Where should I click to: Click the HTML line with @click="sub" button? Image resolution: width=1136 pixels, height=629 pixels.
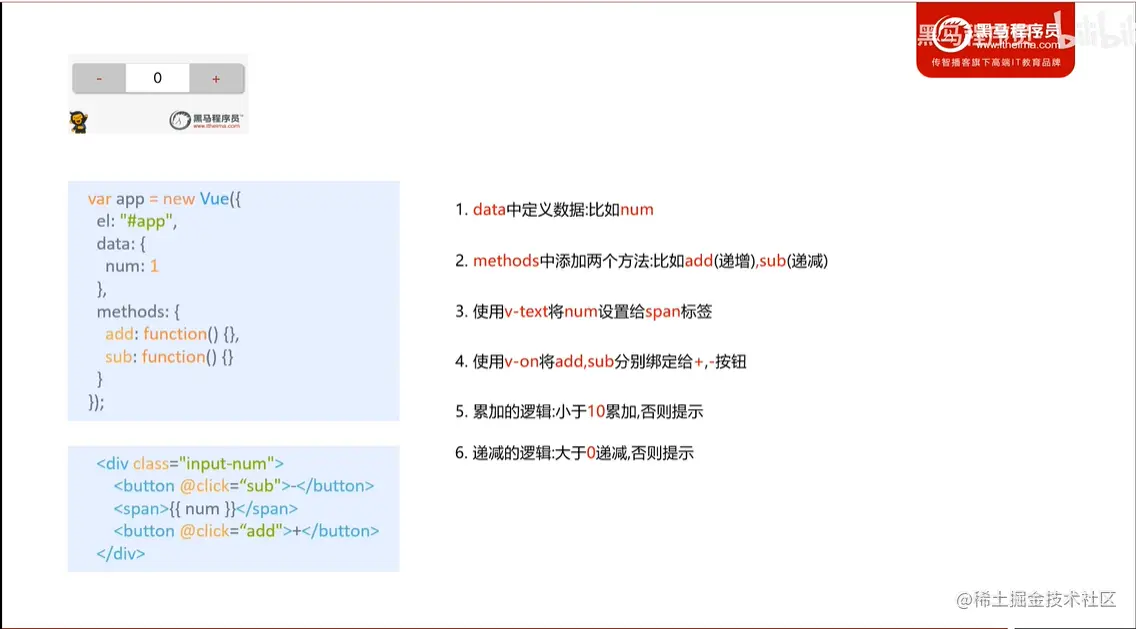pyautogui.click(x=243, y=486)
